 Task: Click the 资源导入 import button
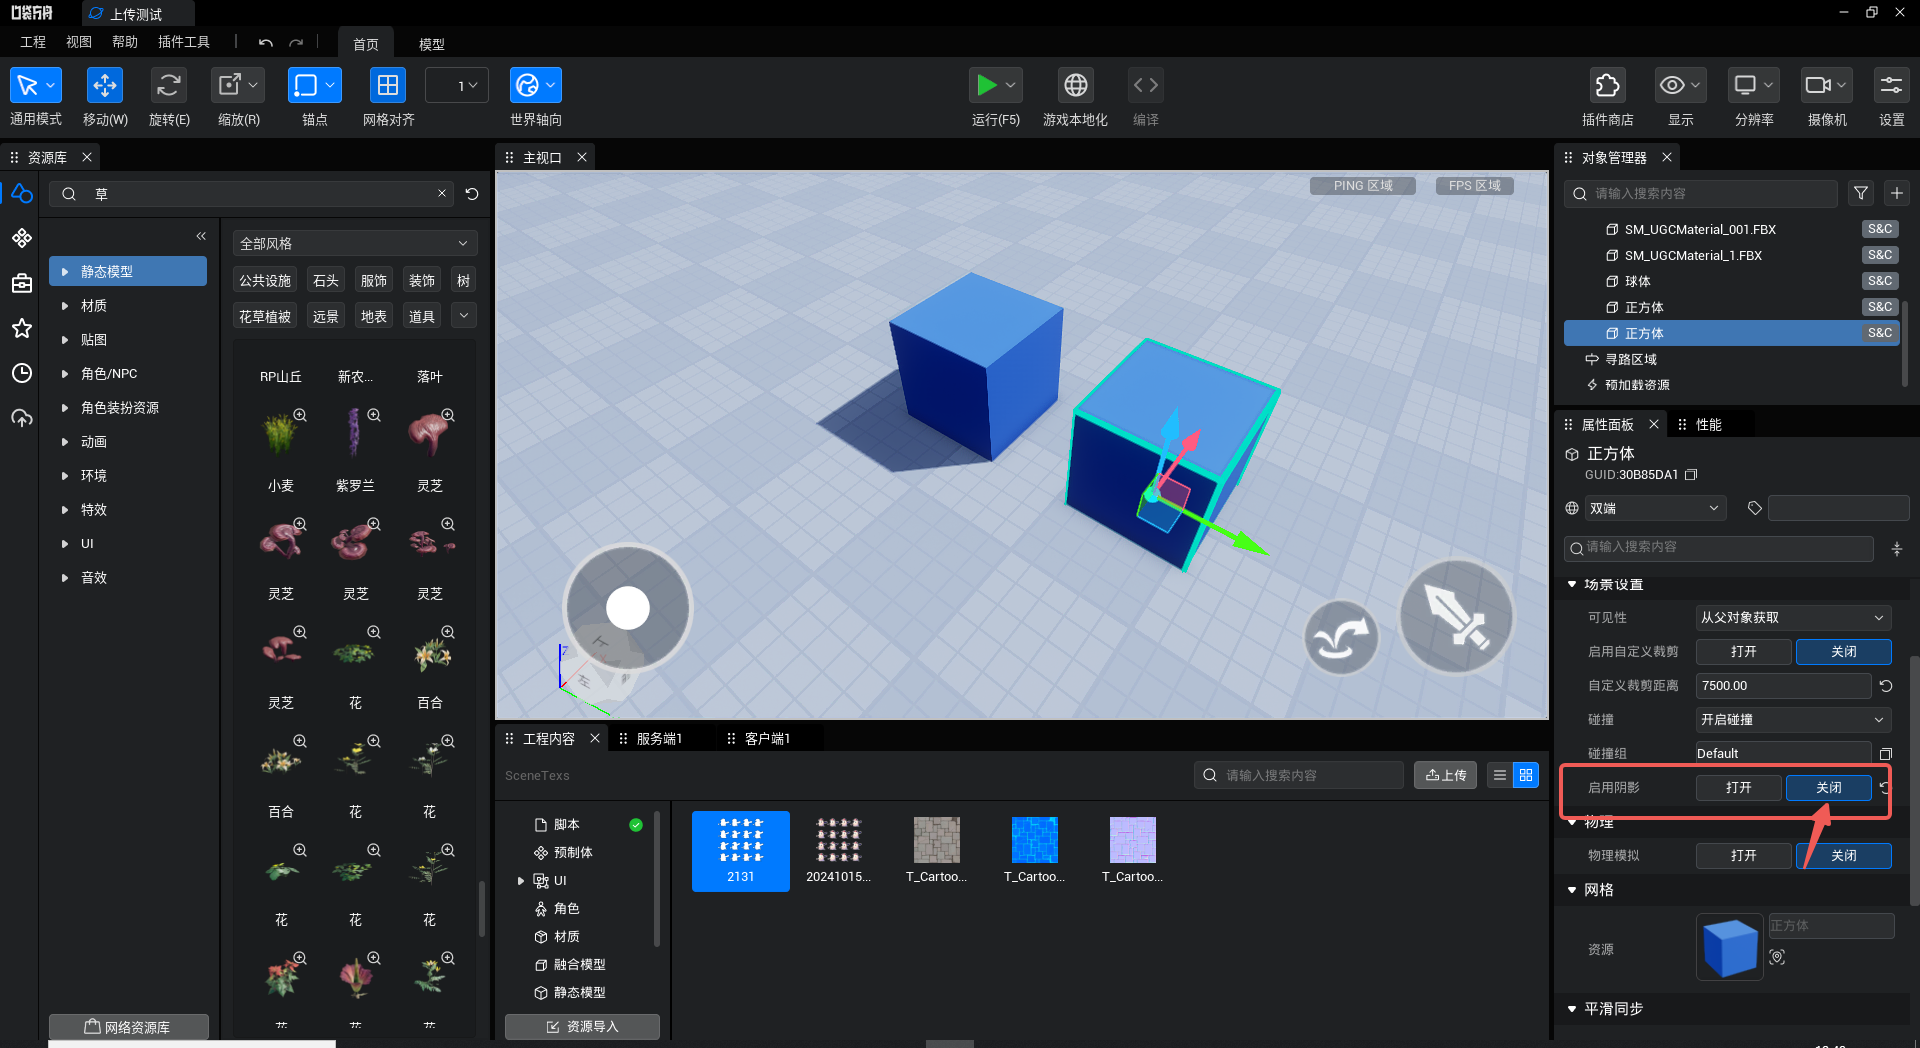582,1026
